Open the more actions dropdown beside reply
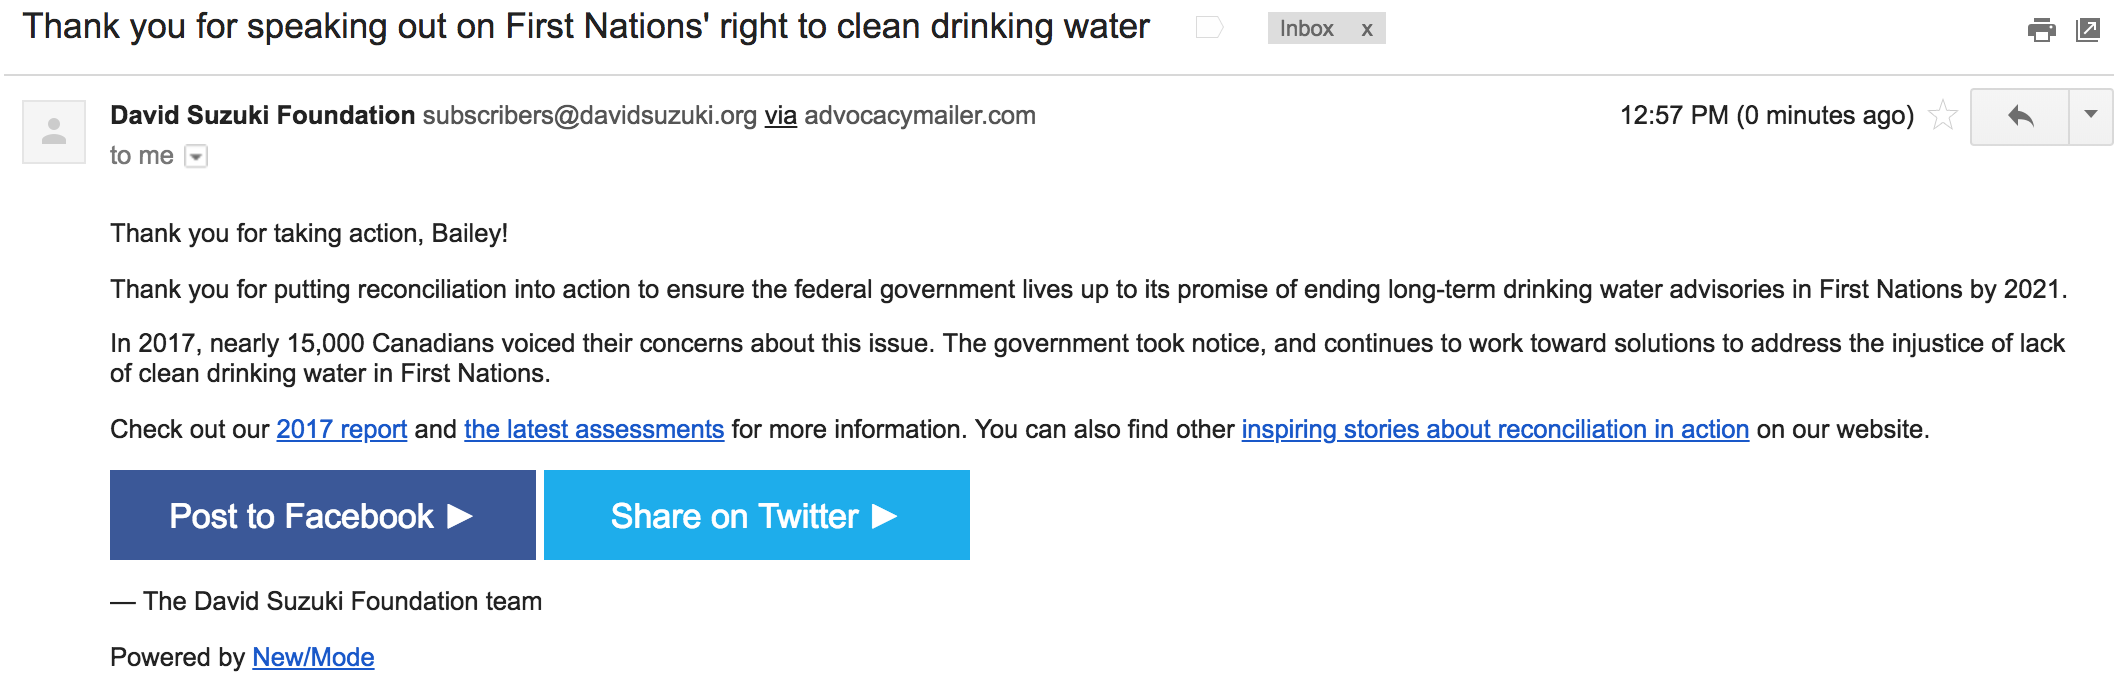2128x684 pixels. pos(2091,117)
